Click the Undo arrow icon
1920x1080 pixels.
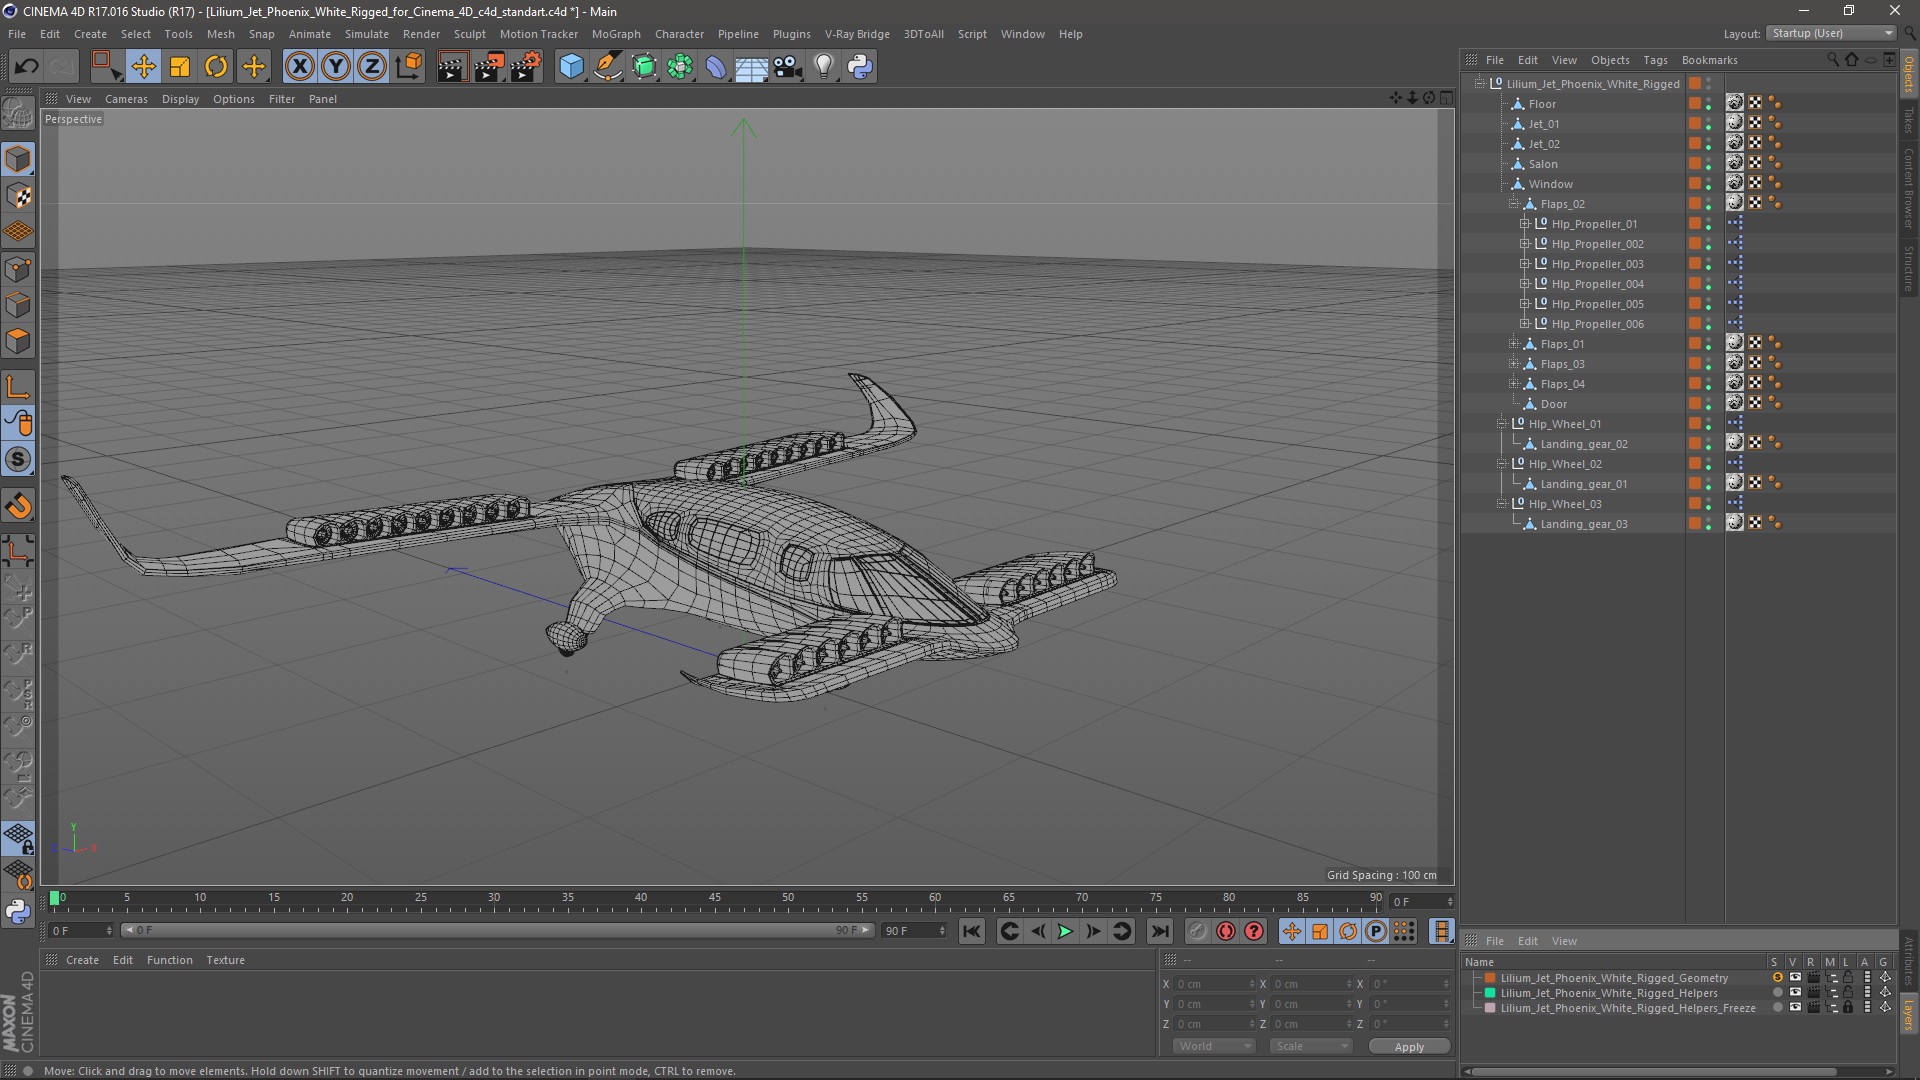pyautogui.click(x=27, y=67)
